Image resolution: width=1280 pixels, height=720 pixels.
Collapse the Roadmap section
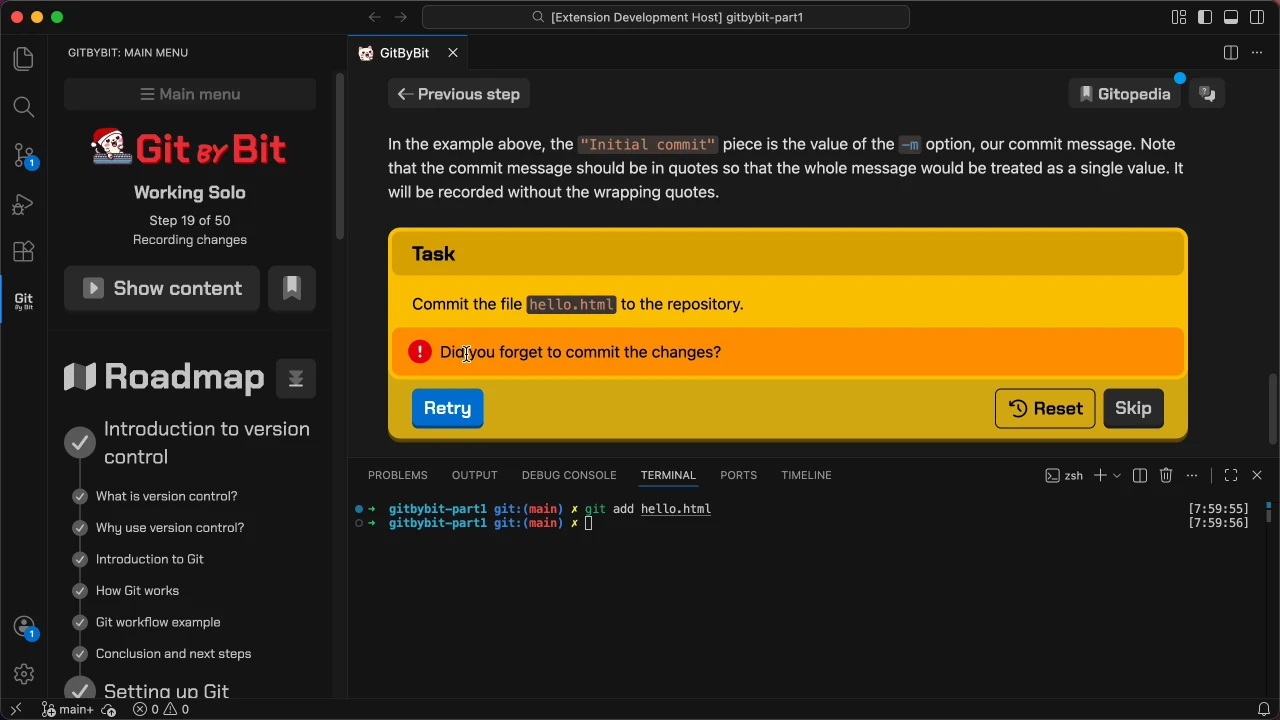pos(296,378)
